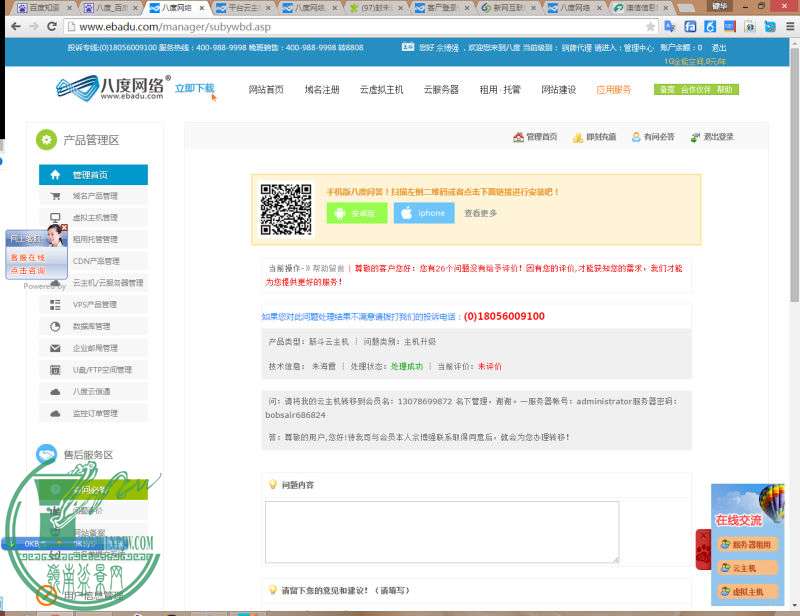Image resolution: width=800 pixels, height=616 pixels.
Task: Open 域名产品管理 in the sidebar
Action: click(93, 196)
